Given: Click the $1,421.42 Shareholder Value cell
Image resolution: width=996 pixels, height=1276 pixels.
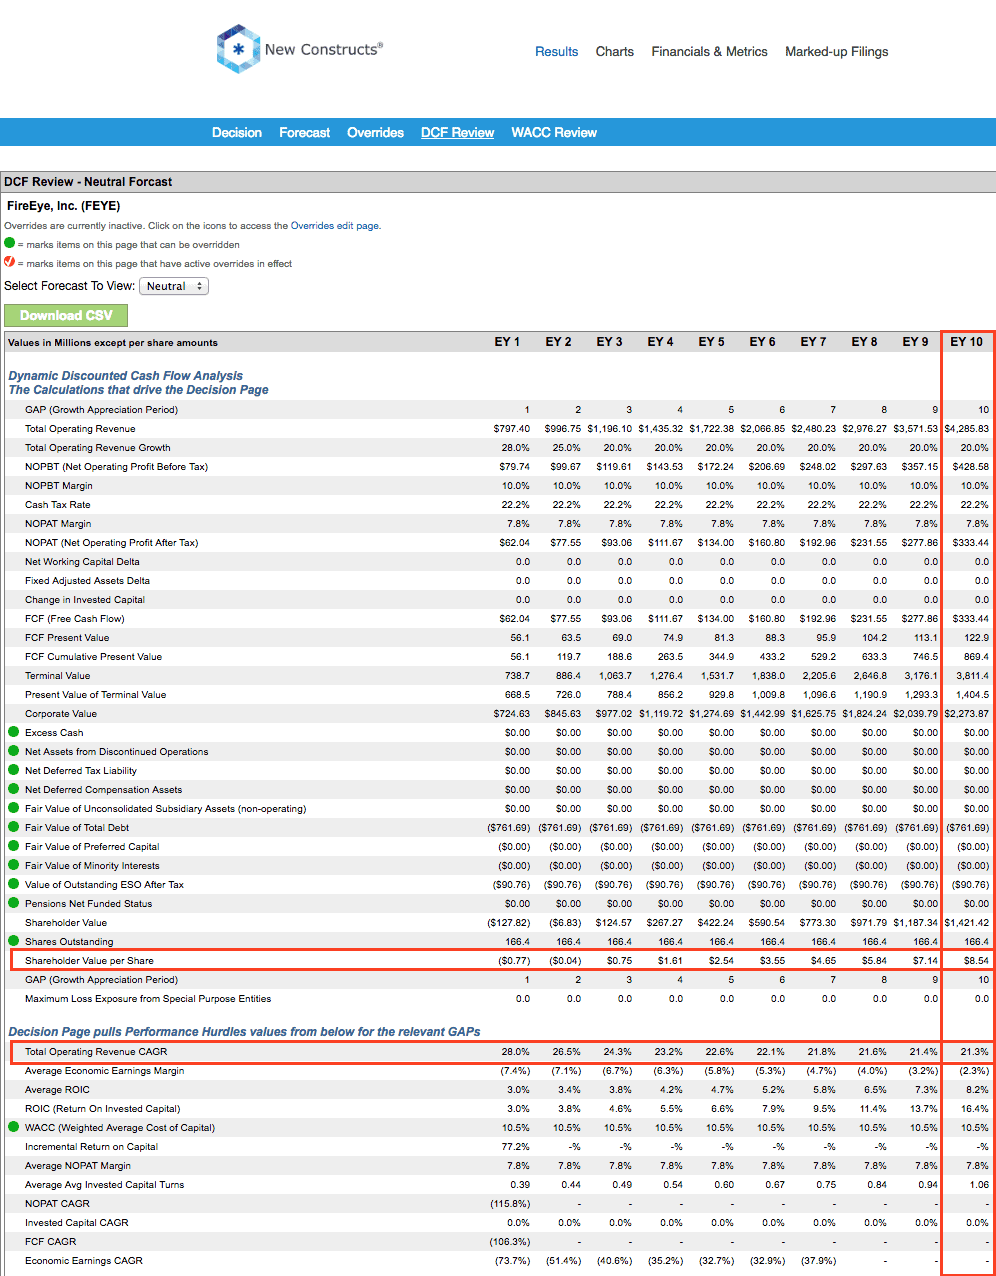Looking at the screenshot, I should tap(966, 922).
